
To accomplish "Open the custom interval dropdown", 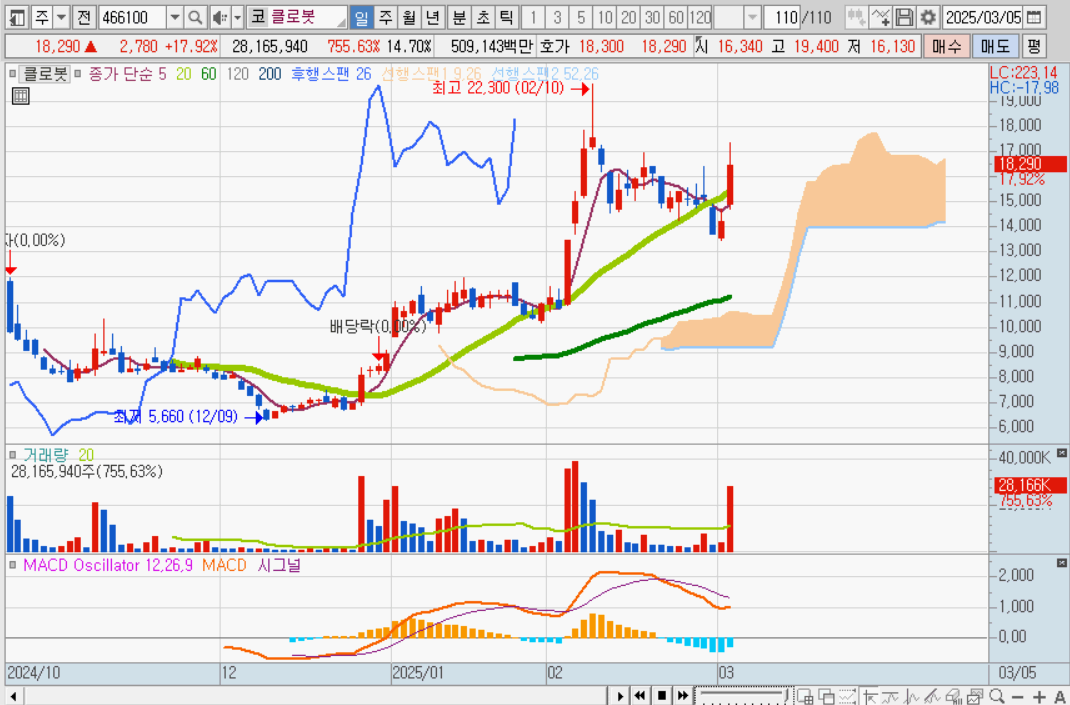I will pos(752,17).
